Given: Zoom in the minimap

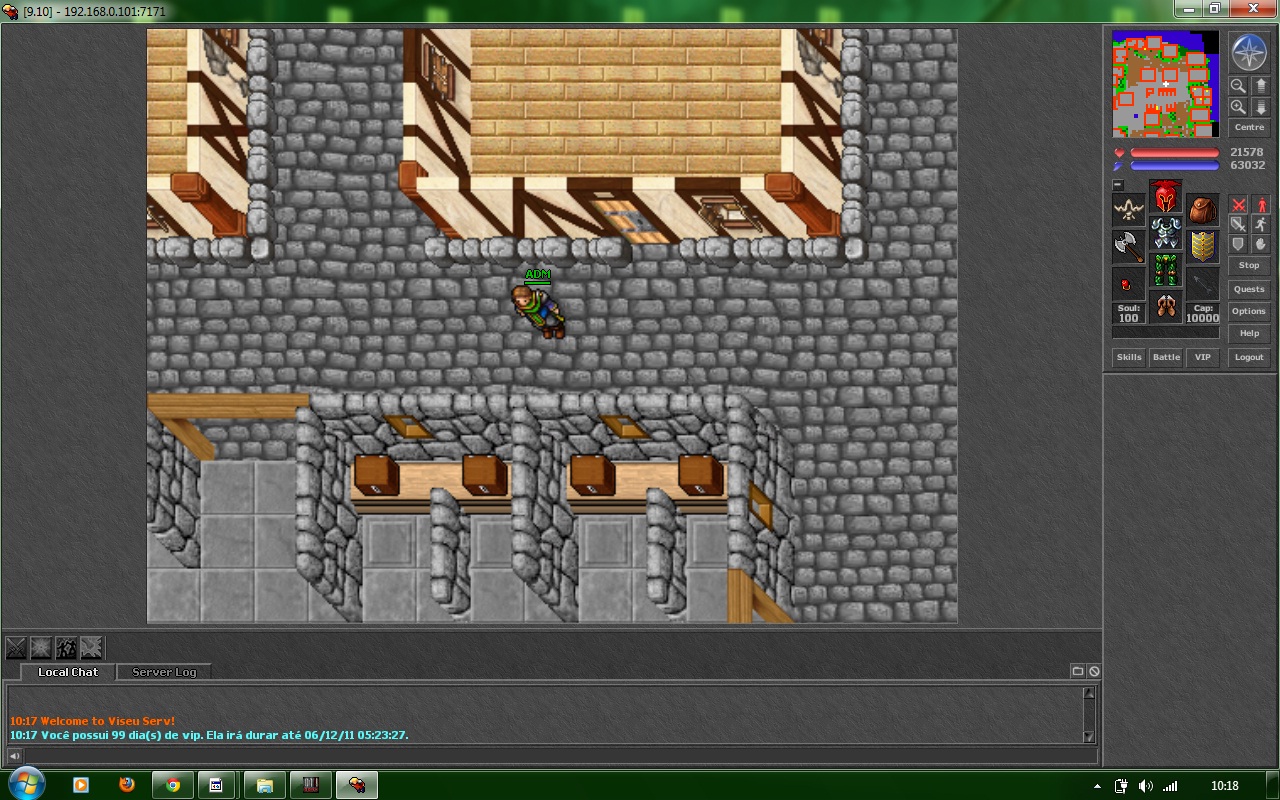Looking at the screenshot, I should click(x=1238, y=107).
